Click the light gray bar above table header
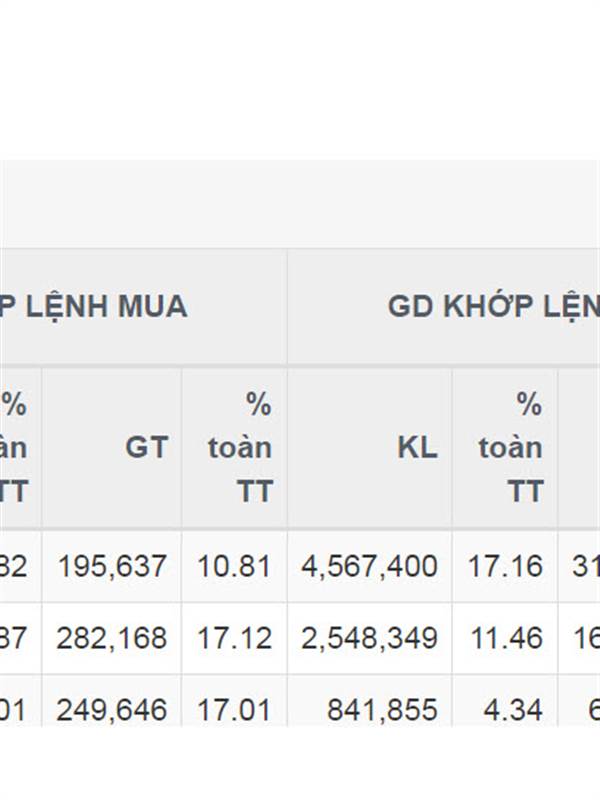Image resolution: width=600 pixels, height=800 pixels. pos(300,204)
